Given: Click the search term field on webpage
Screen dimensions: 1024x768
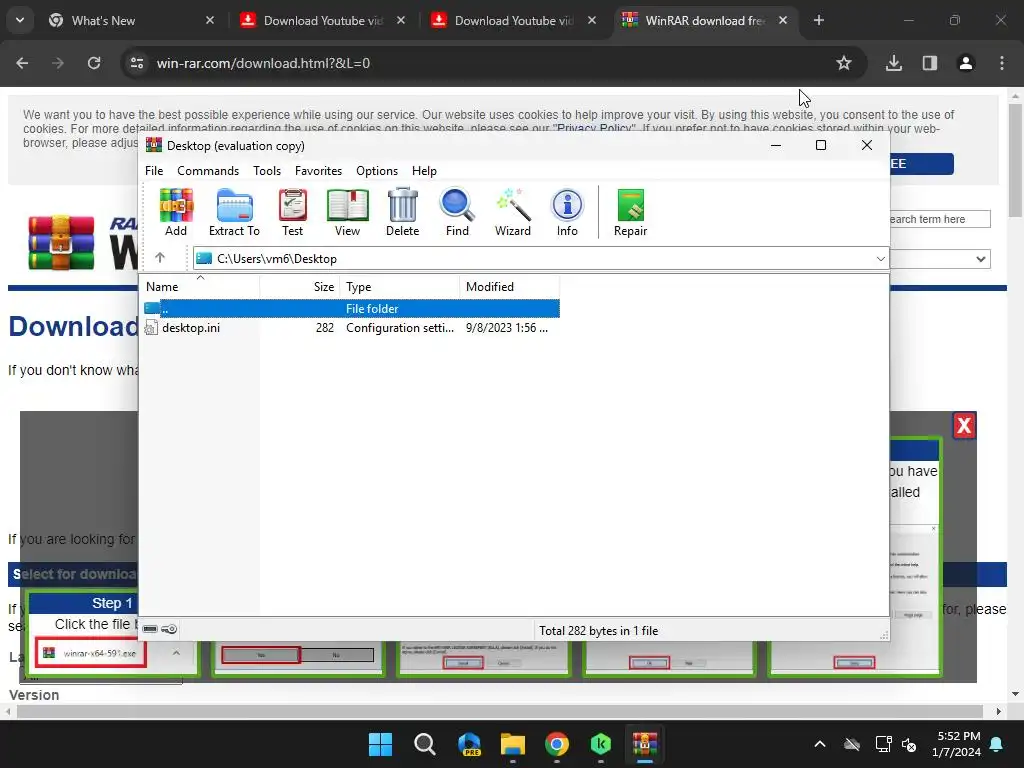Looking at the screenshot, I should tap(940, 219).
